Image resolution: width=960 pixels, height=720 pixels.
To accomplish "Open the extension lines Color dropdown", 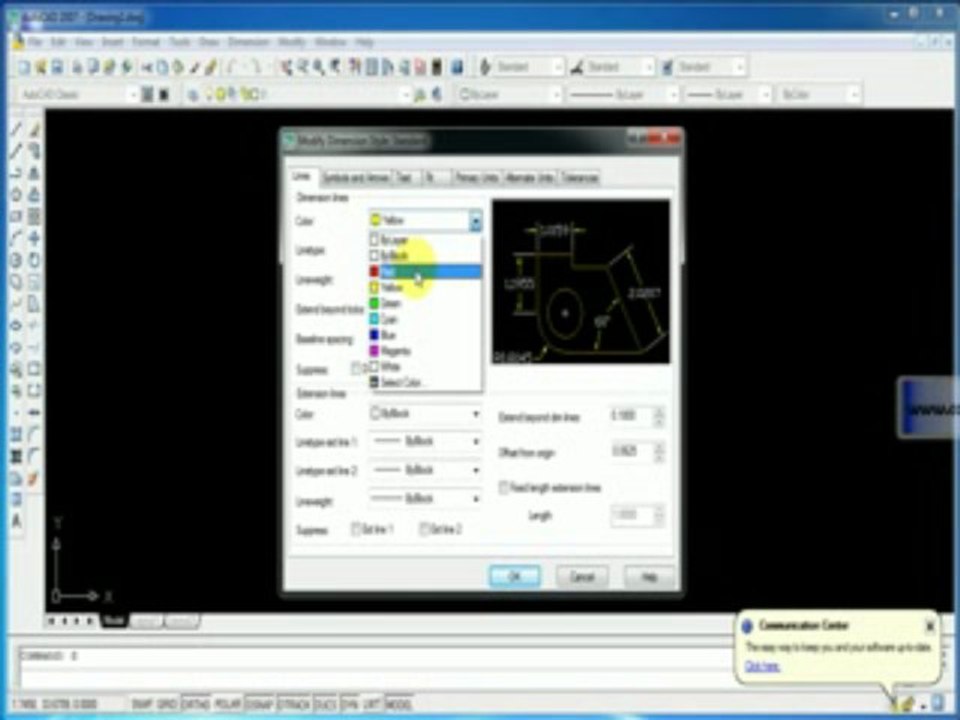I will click(425, 414).
